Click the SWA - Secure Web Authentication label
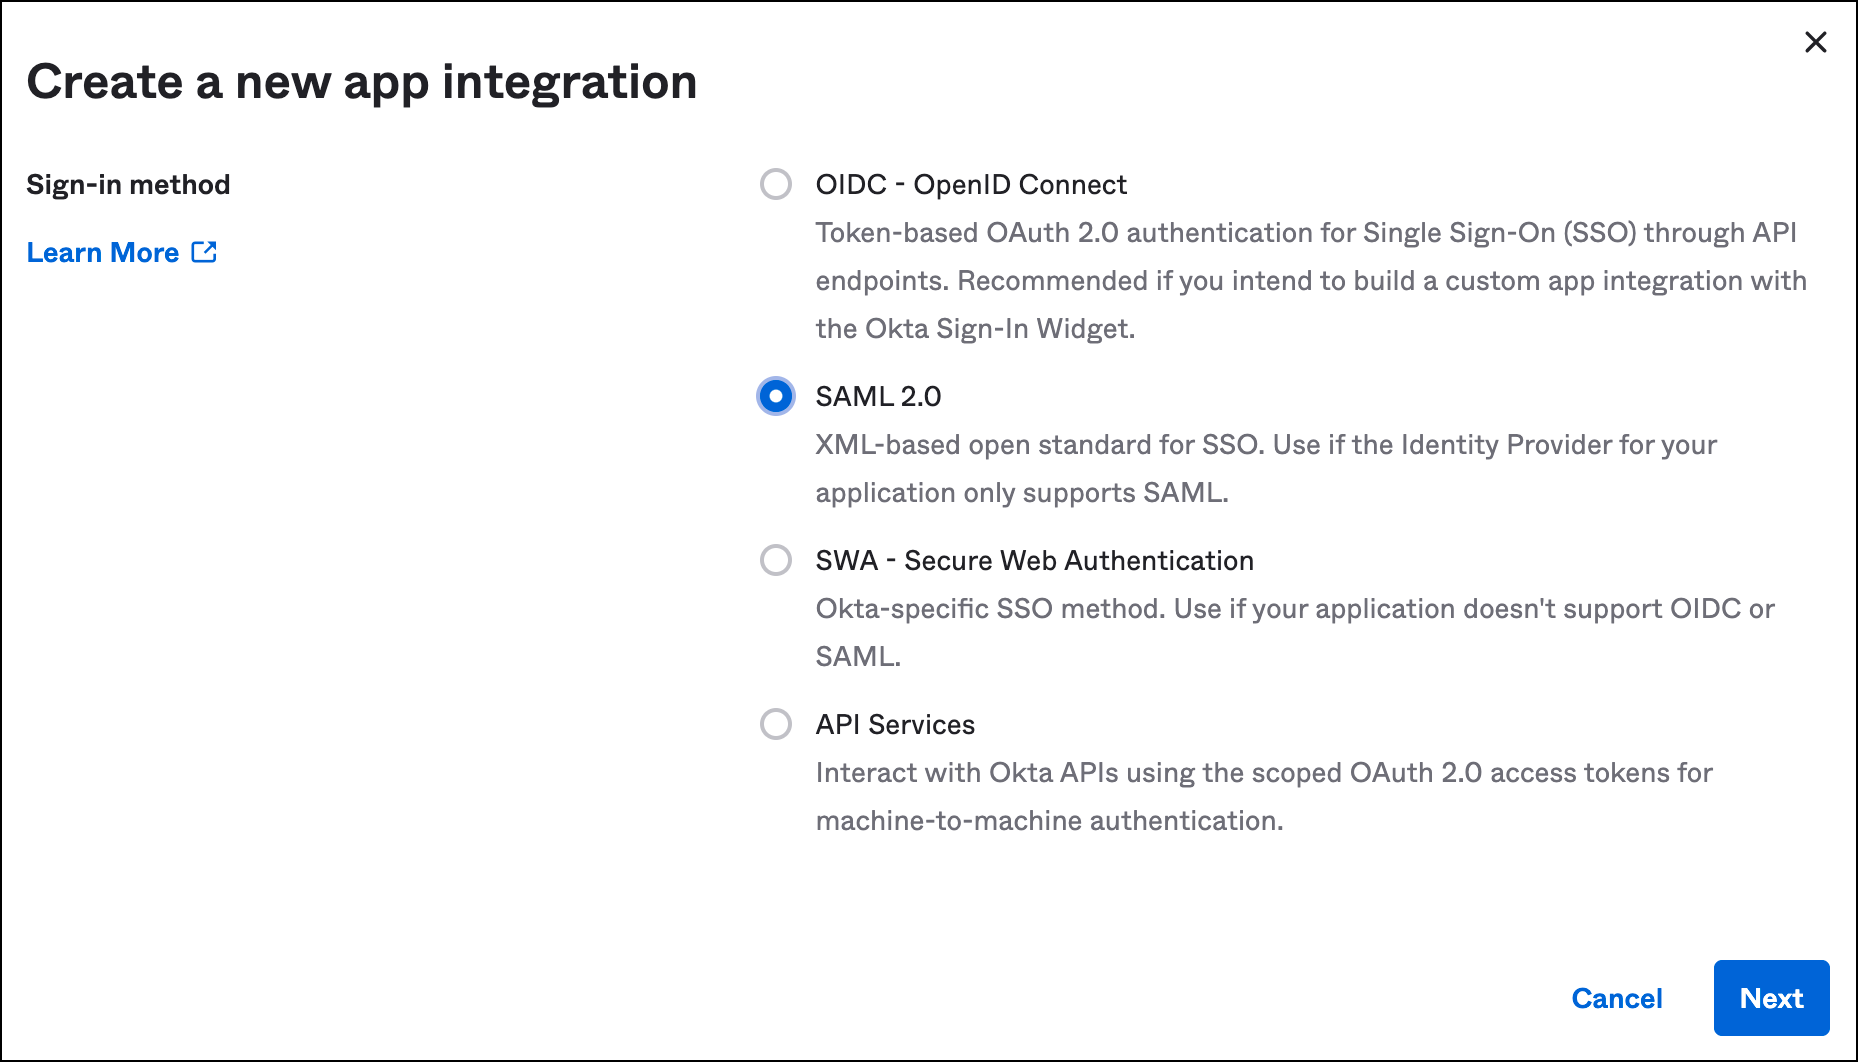 click(1034, 561)
